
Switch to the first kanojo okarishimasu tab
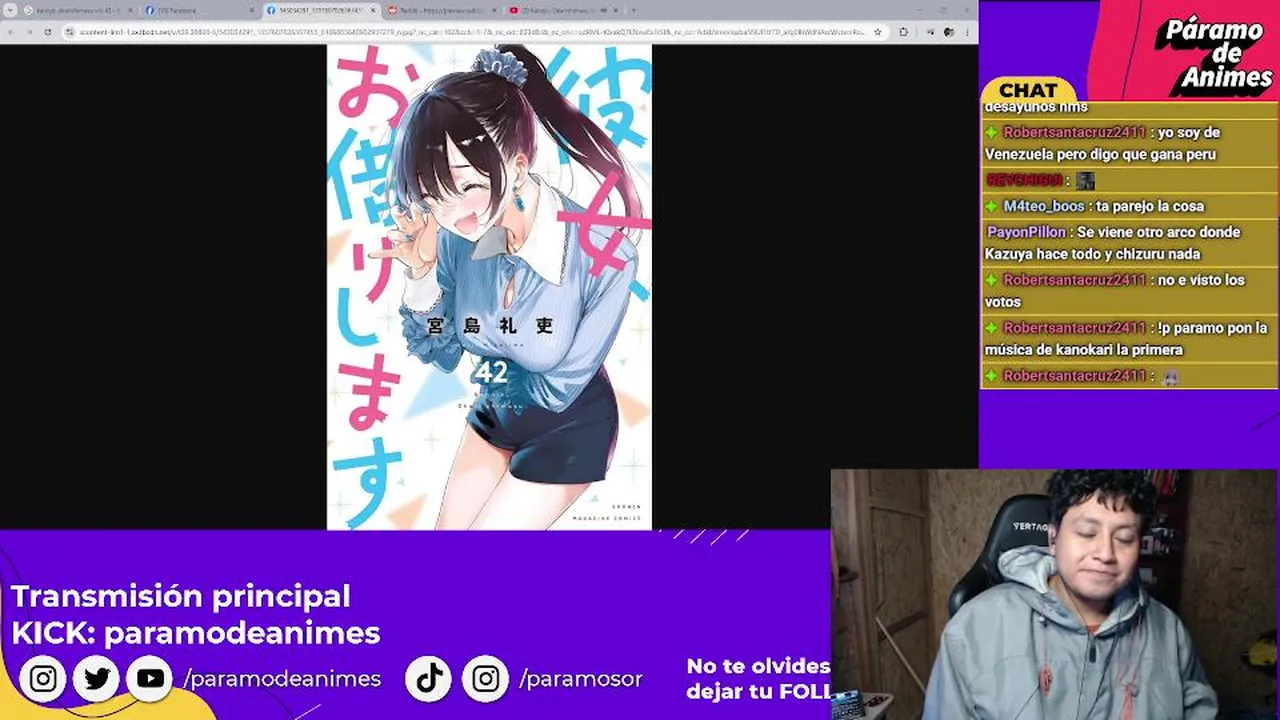(77, 10)
